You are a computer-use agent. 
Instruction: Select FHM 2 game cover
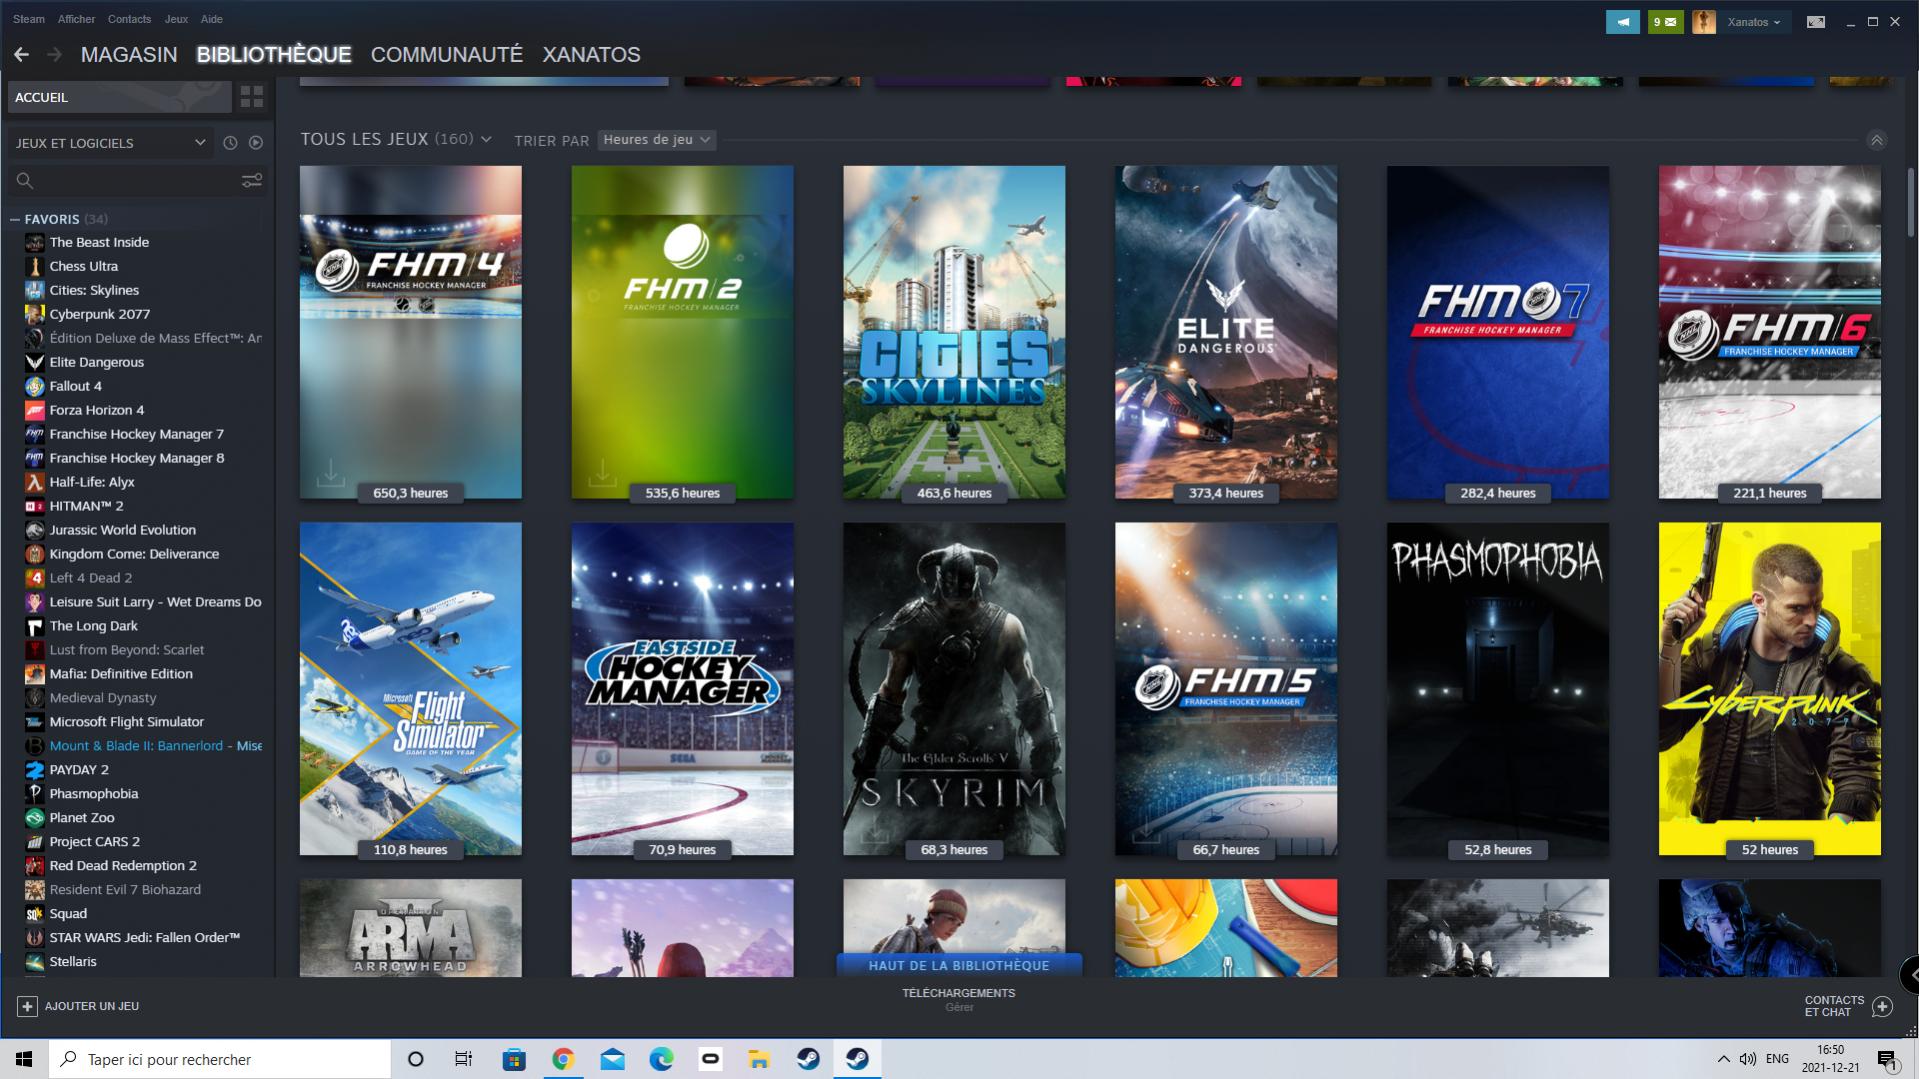click(x=682, y=332)
